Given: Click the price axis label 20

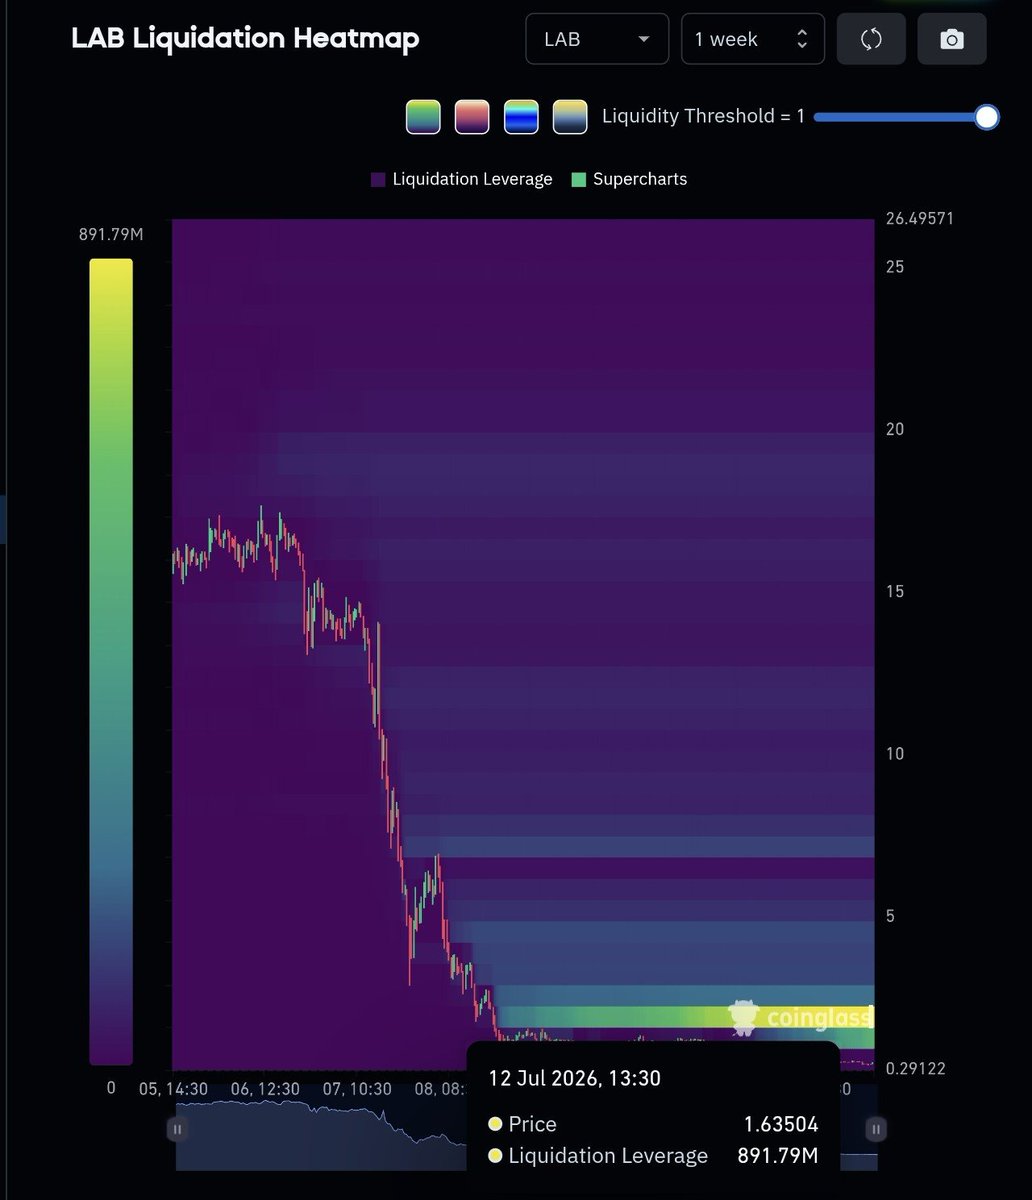Looking at the screenshot, I should click(895, 429).
